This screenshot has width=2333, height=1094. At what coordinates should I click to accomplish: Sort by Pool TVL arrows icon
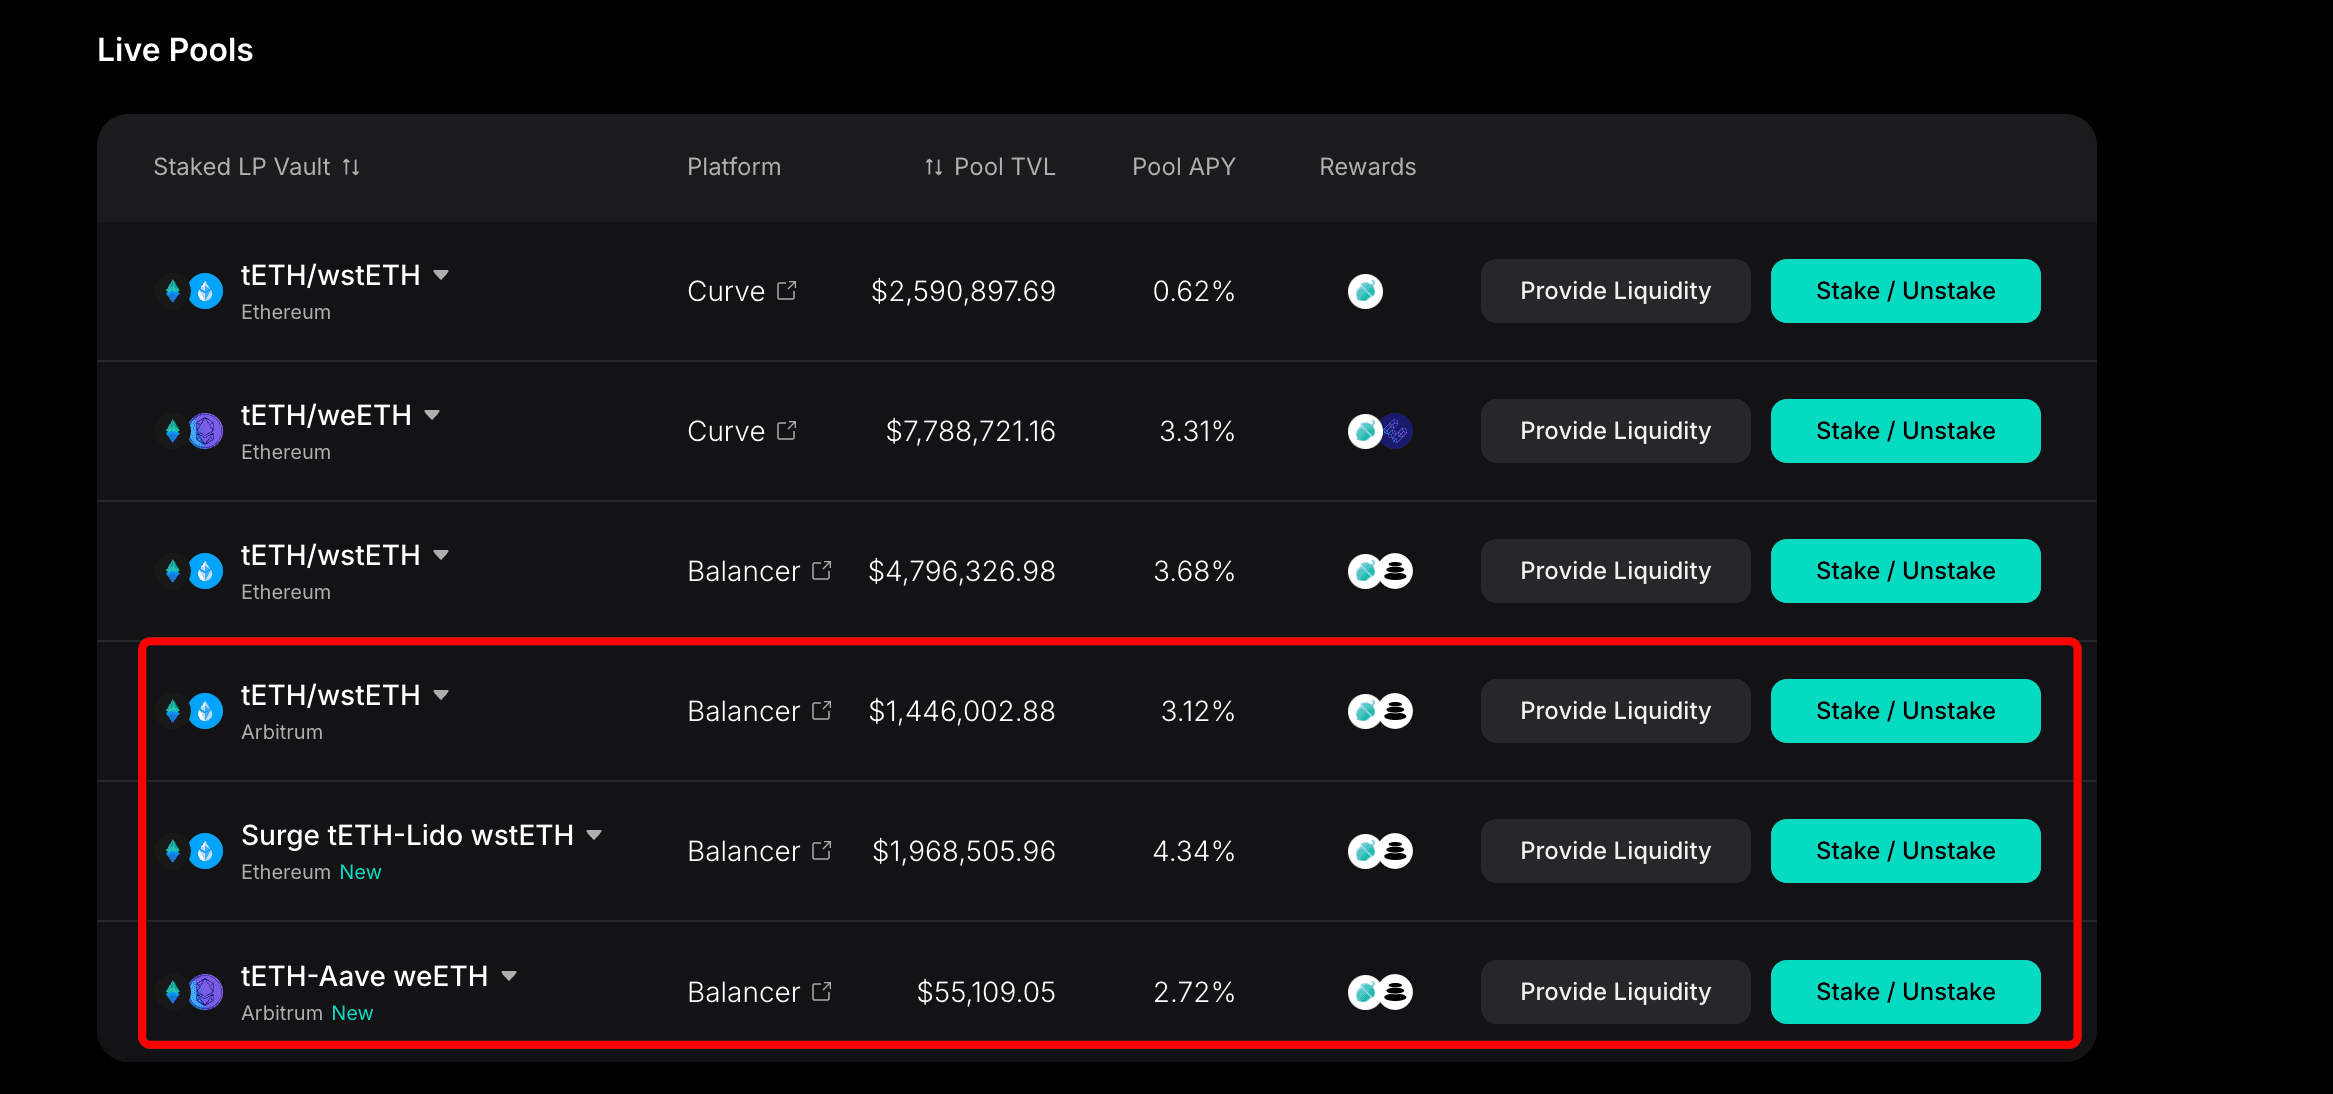[934, 167]
